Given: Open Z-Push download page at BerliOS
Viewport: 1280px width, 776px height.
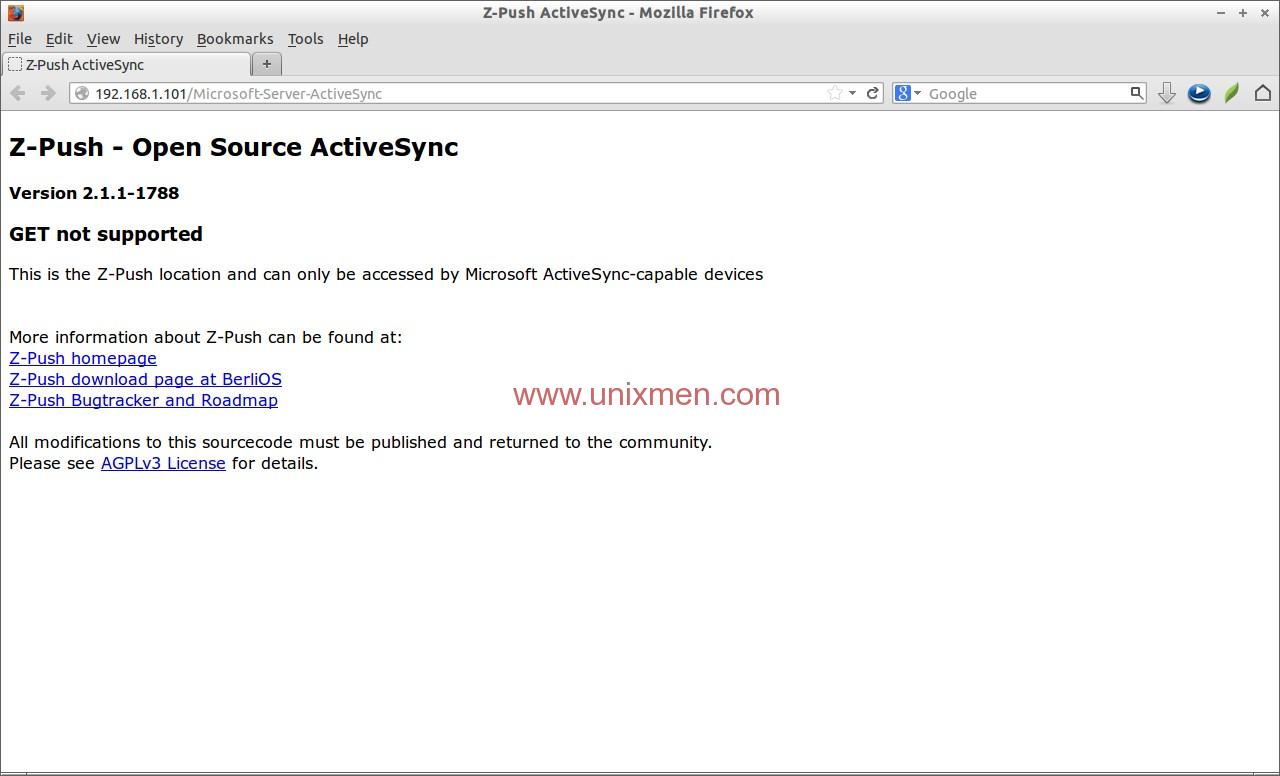Looking at the screenshot, I should pyautogui.click(x=145, y=379).
